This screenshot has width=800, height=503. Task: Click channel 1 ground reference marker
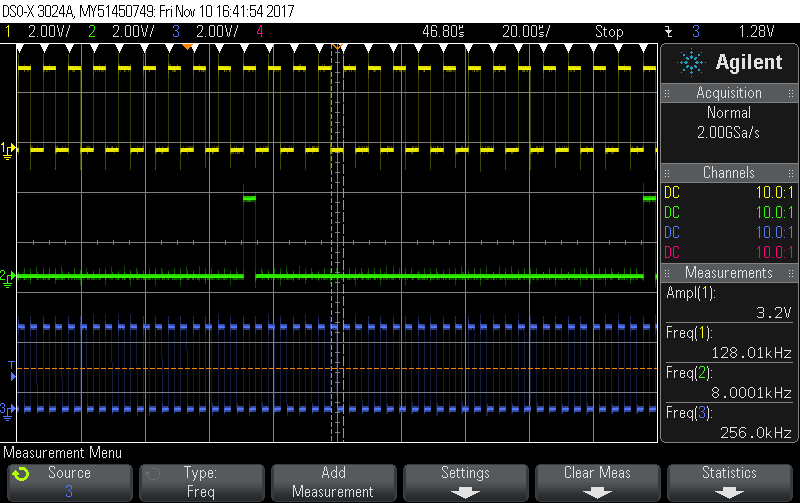coord(8,151)
